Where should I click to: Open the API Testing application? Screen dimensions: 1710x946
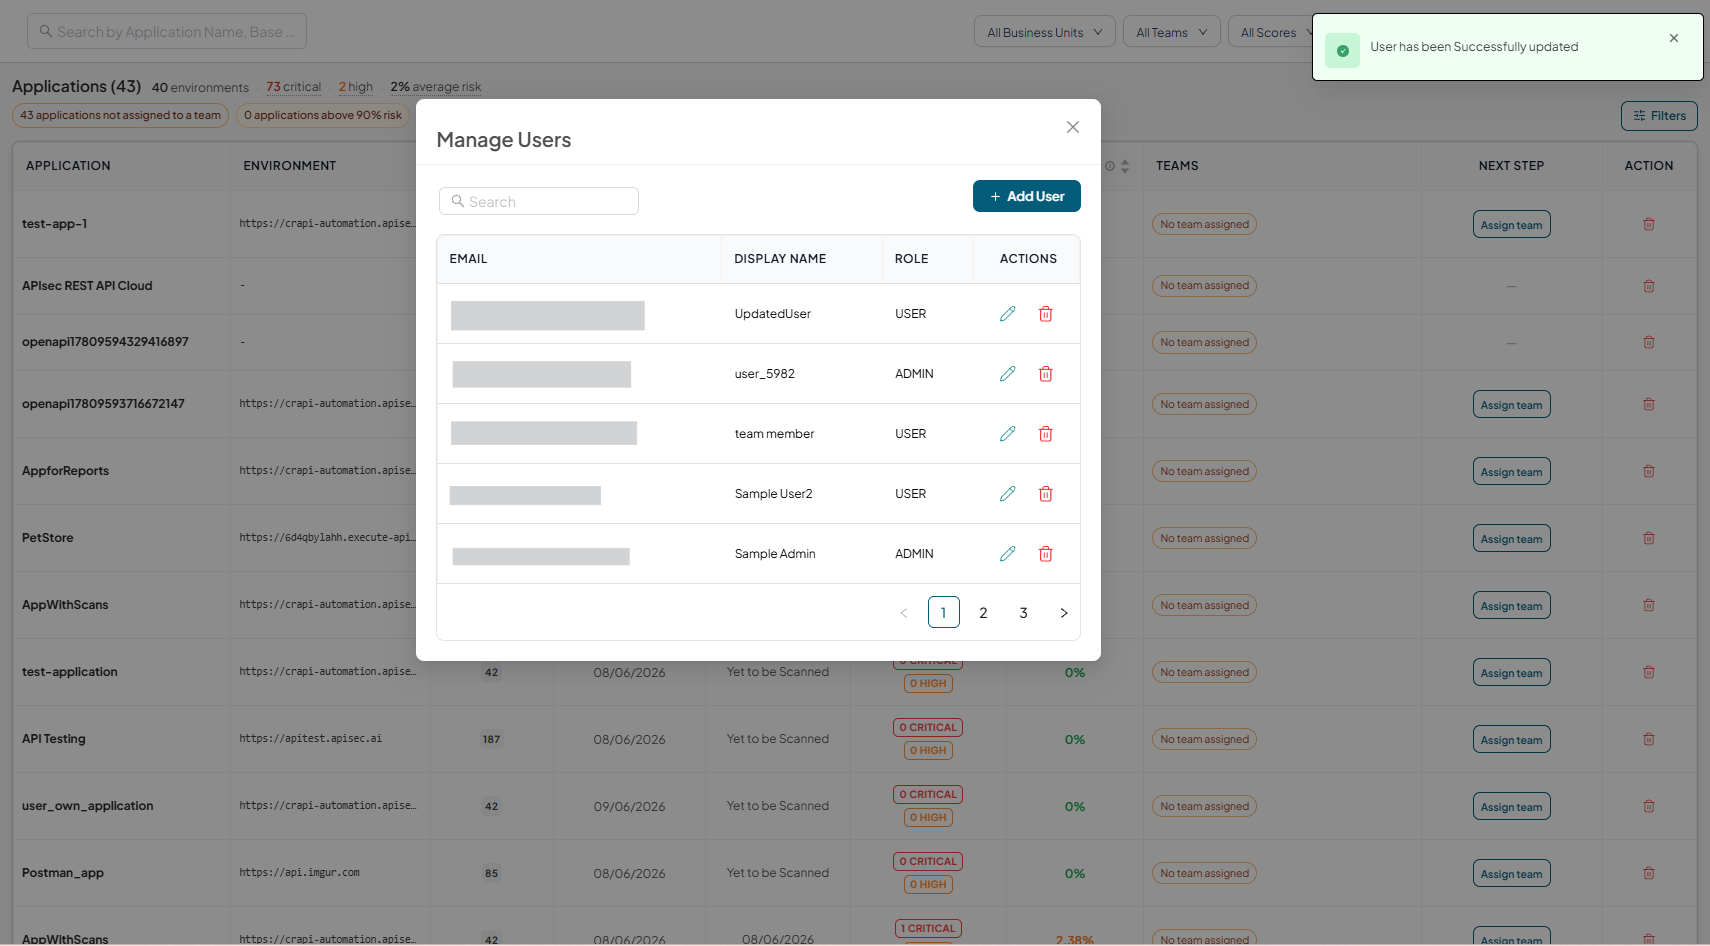click(54, 739)
